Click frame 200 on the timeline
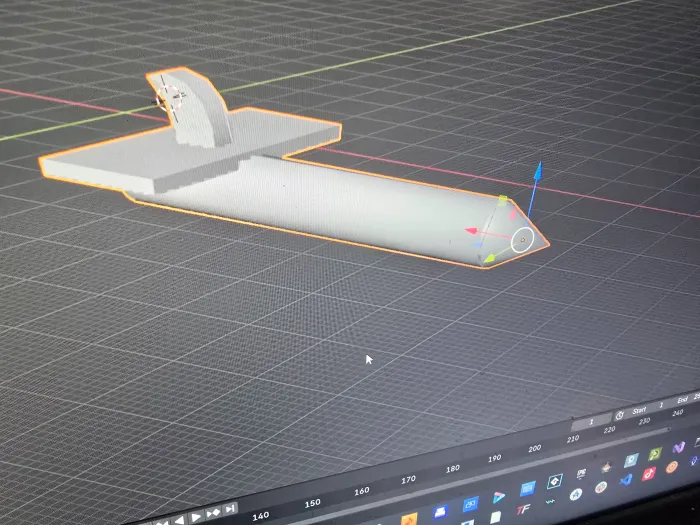 tap(535, 449)
